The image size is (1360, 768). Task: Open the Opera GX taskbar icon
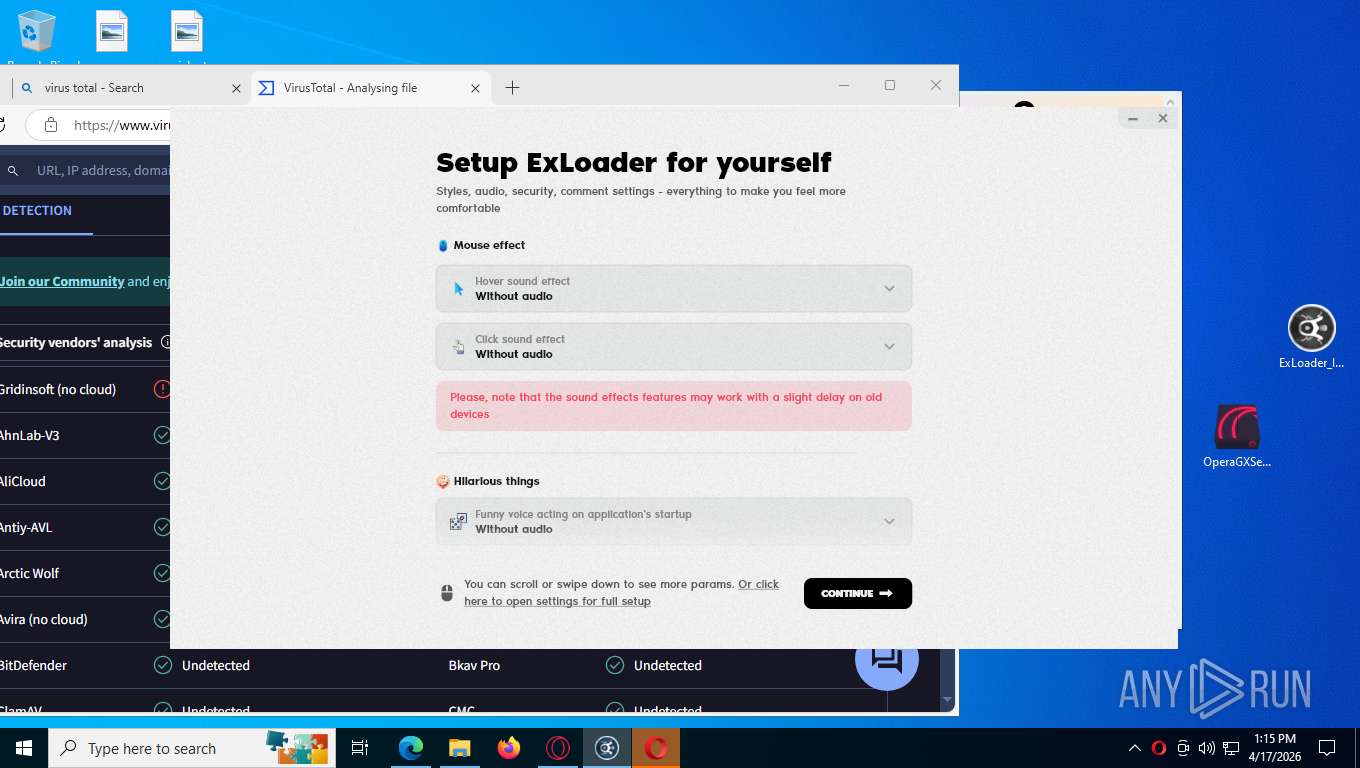tap(656, 748)
